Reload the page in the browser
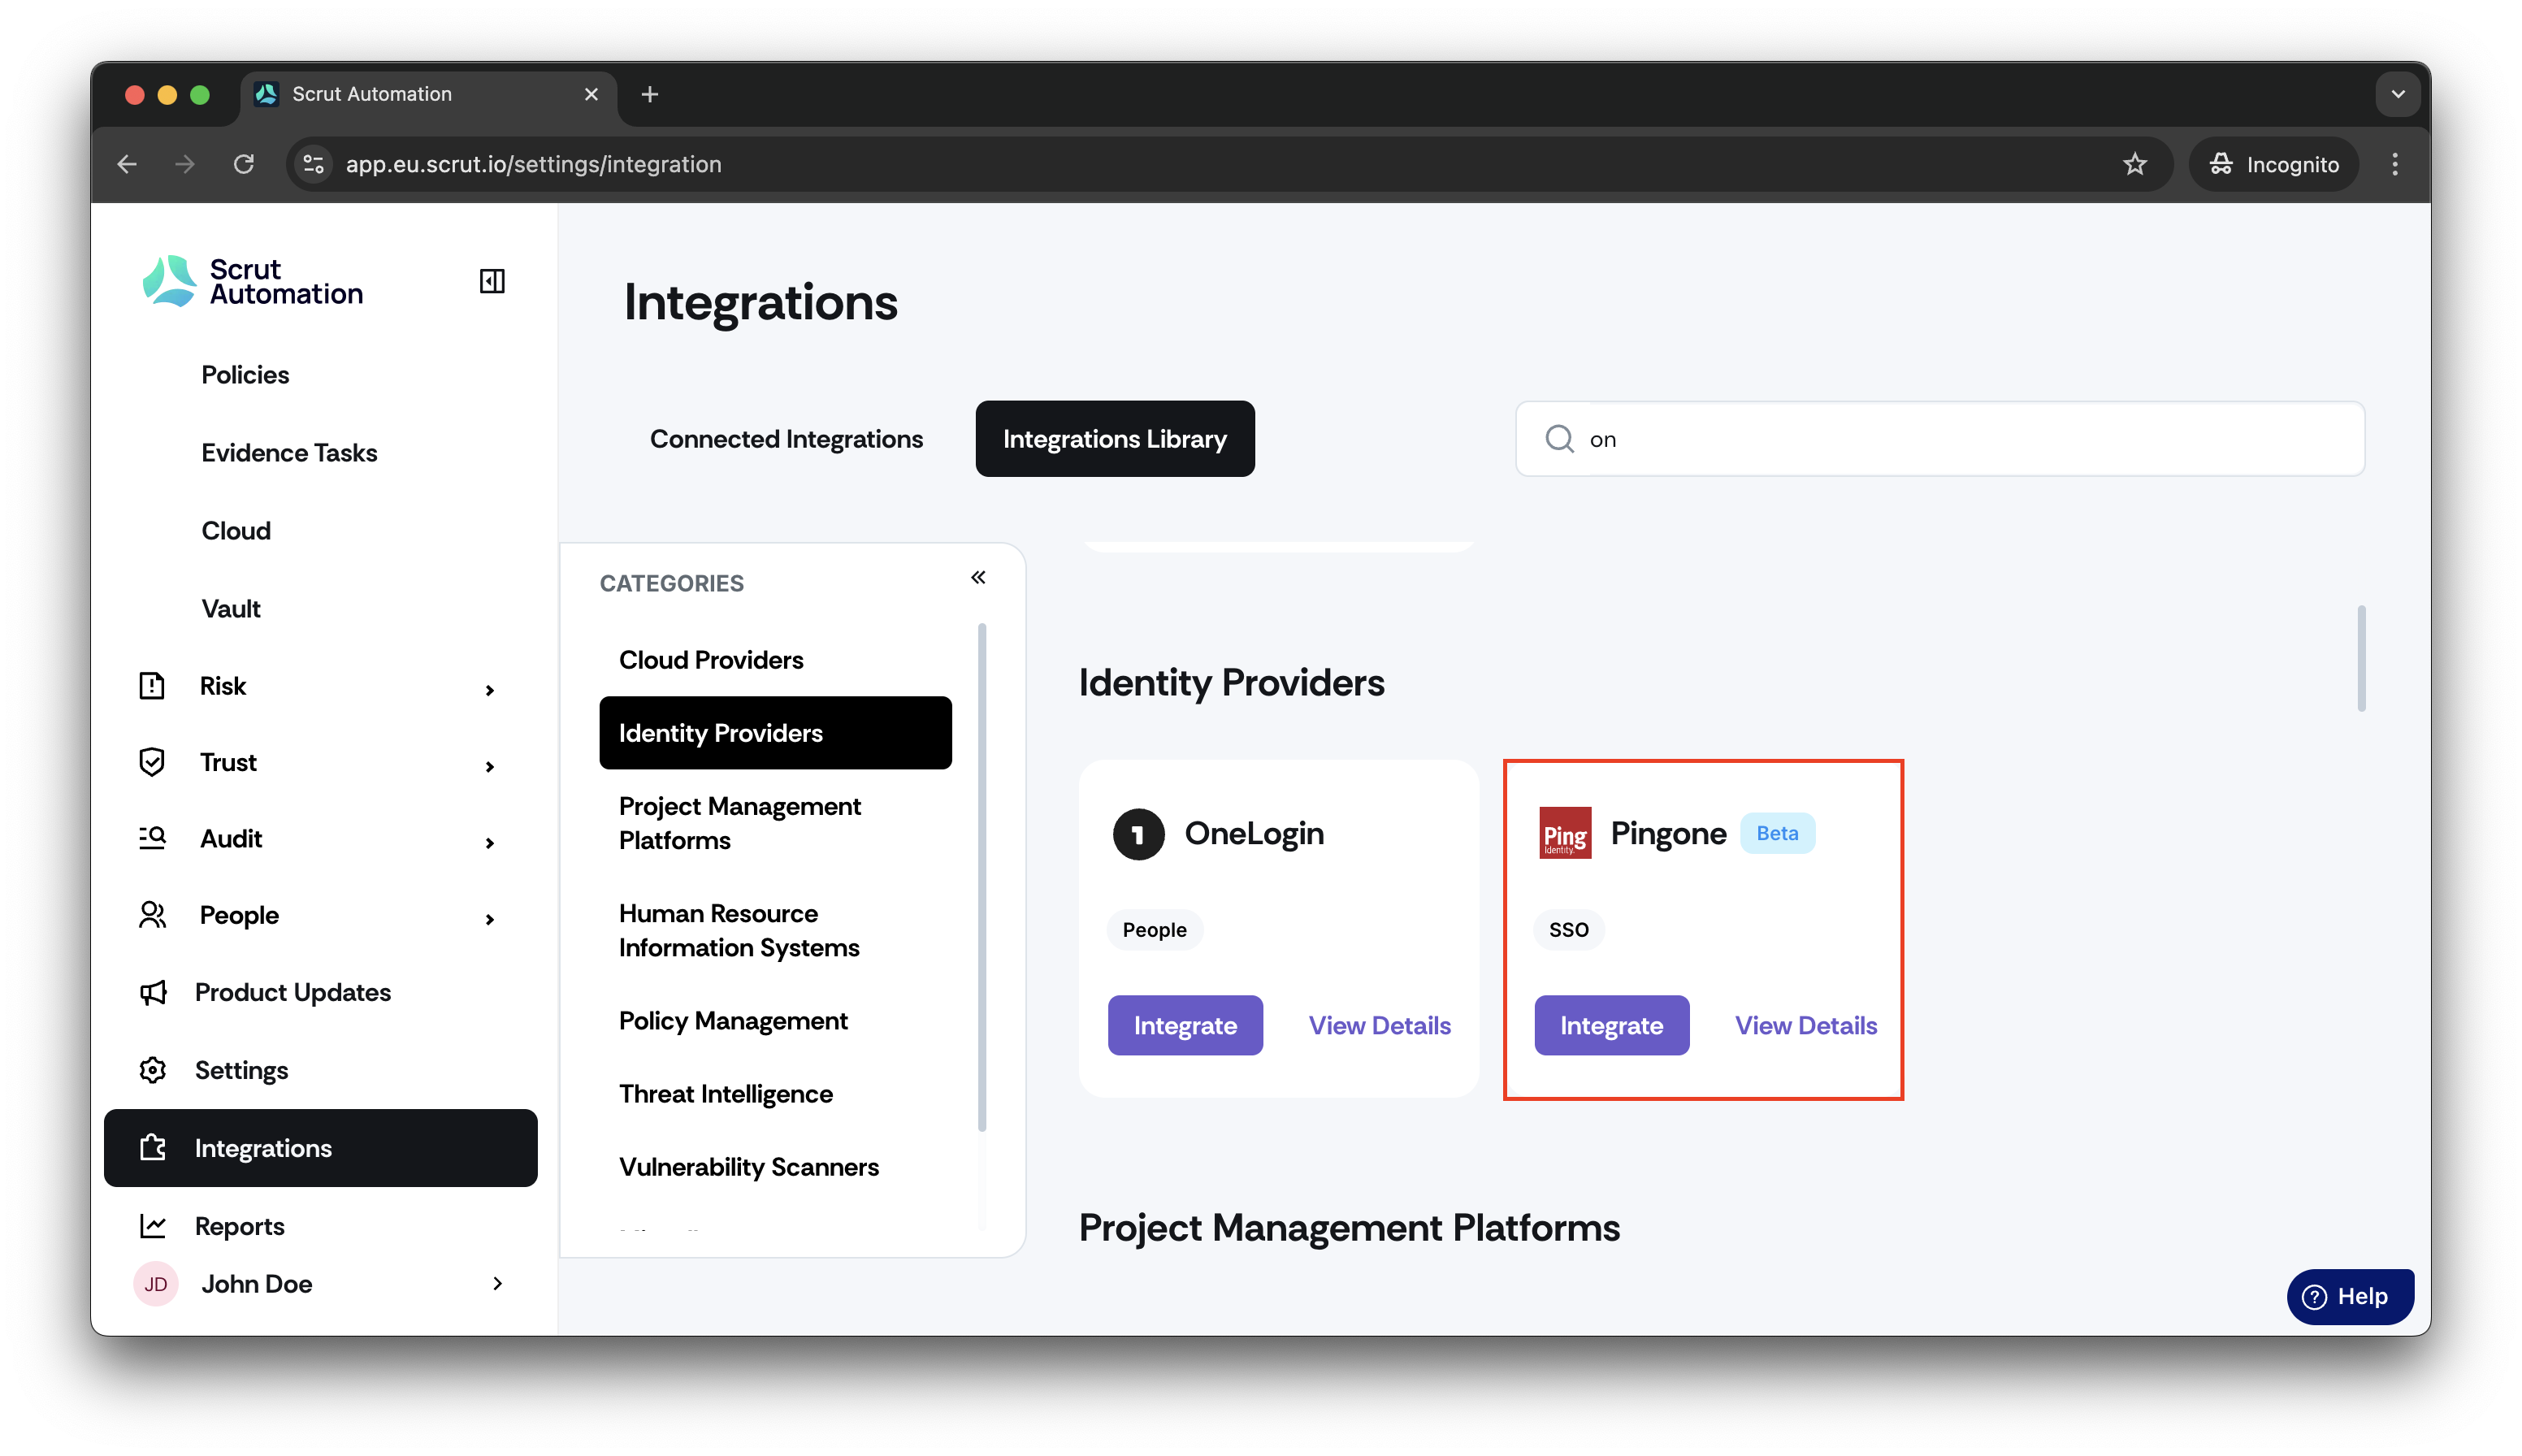Viewport: 2522px width, 1456px height. point(243,164)
